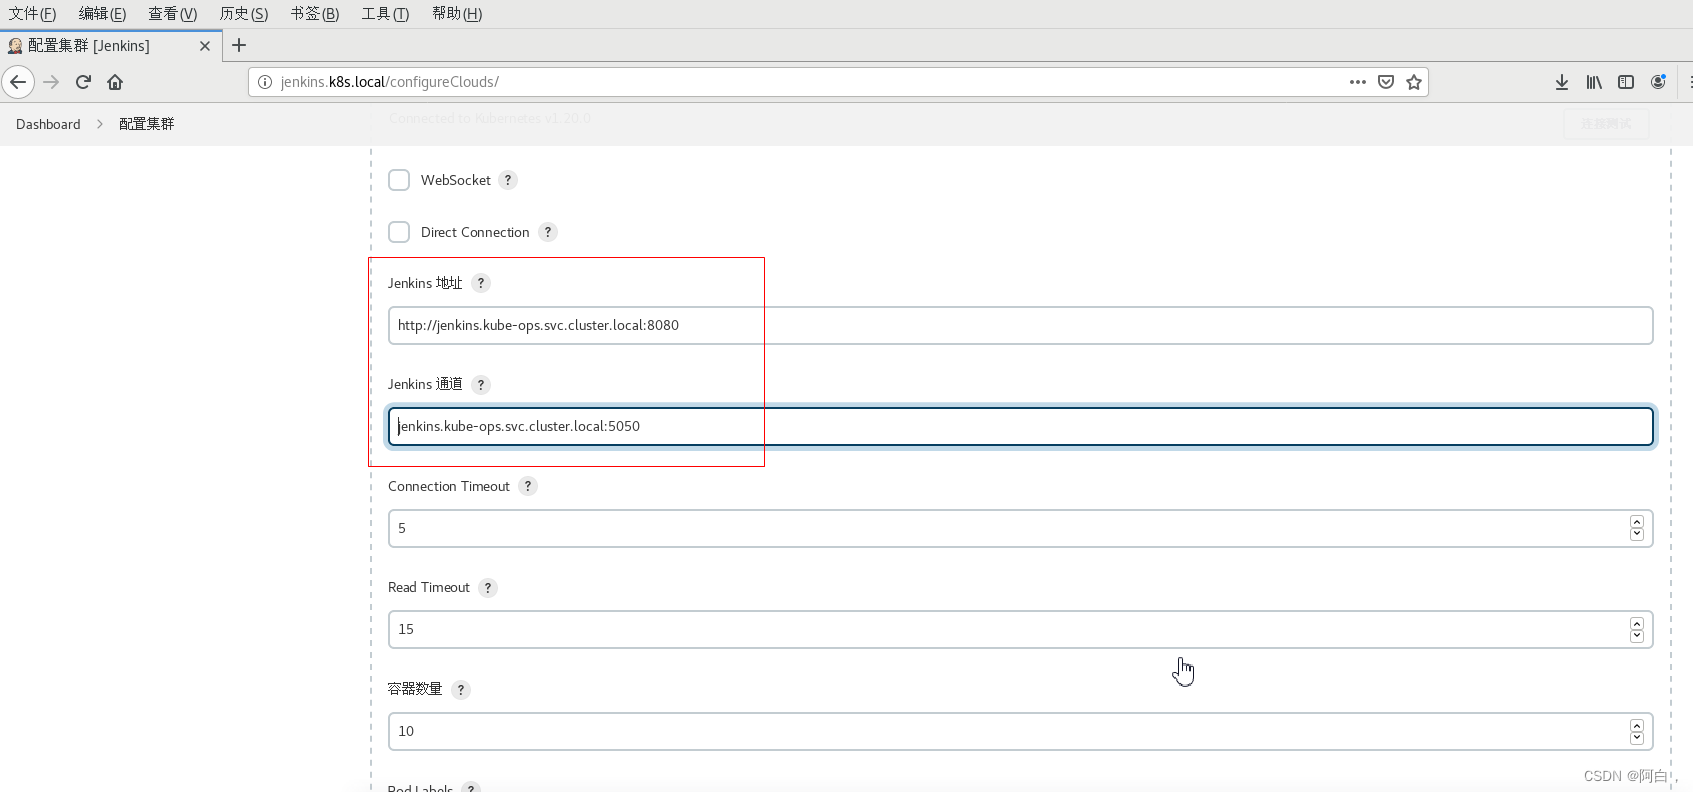Open the page actions three-dot menu
Image resolution: width=1693 pixels, height=792 pixels.
[1357, 82]
